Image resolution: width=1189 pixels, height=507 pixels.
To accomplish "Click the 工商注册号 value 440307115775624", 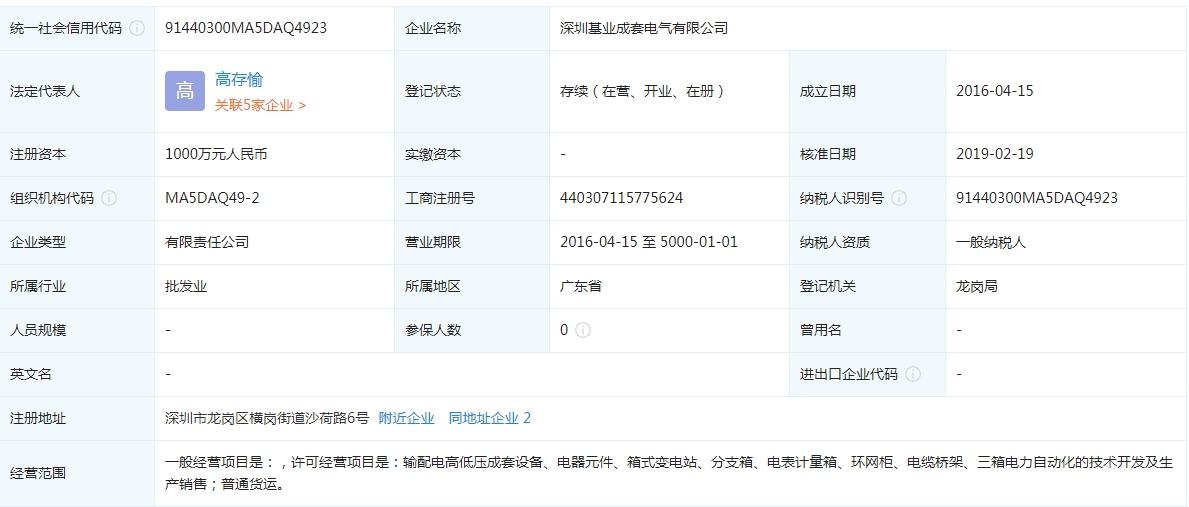I will [622, 198].
